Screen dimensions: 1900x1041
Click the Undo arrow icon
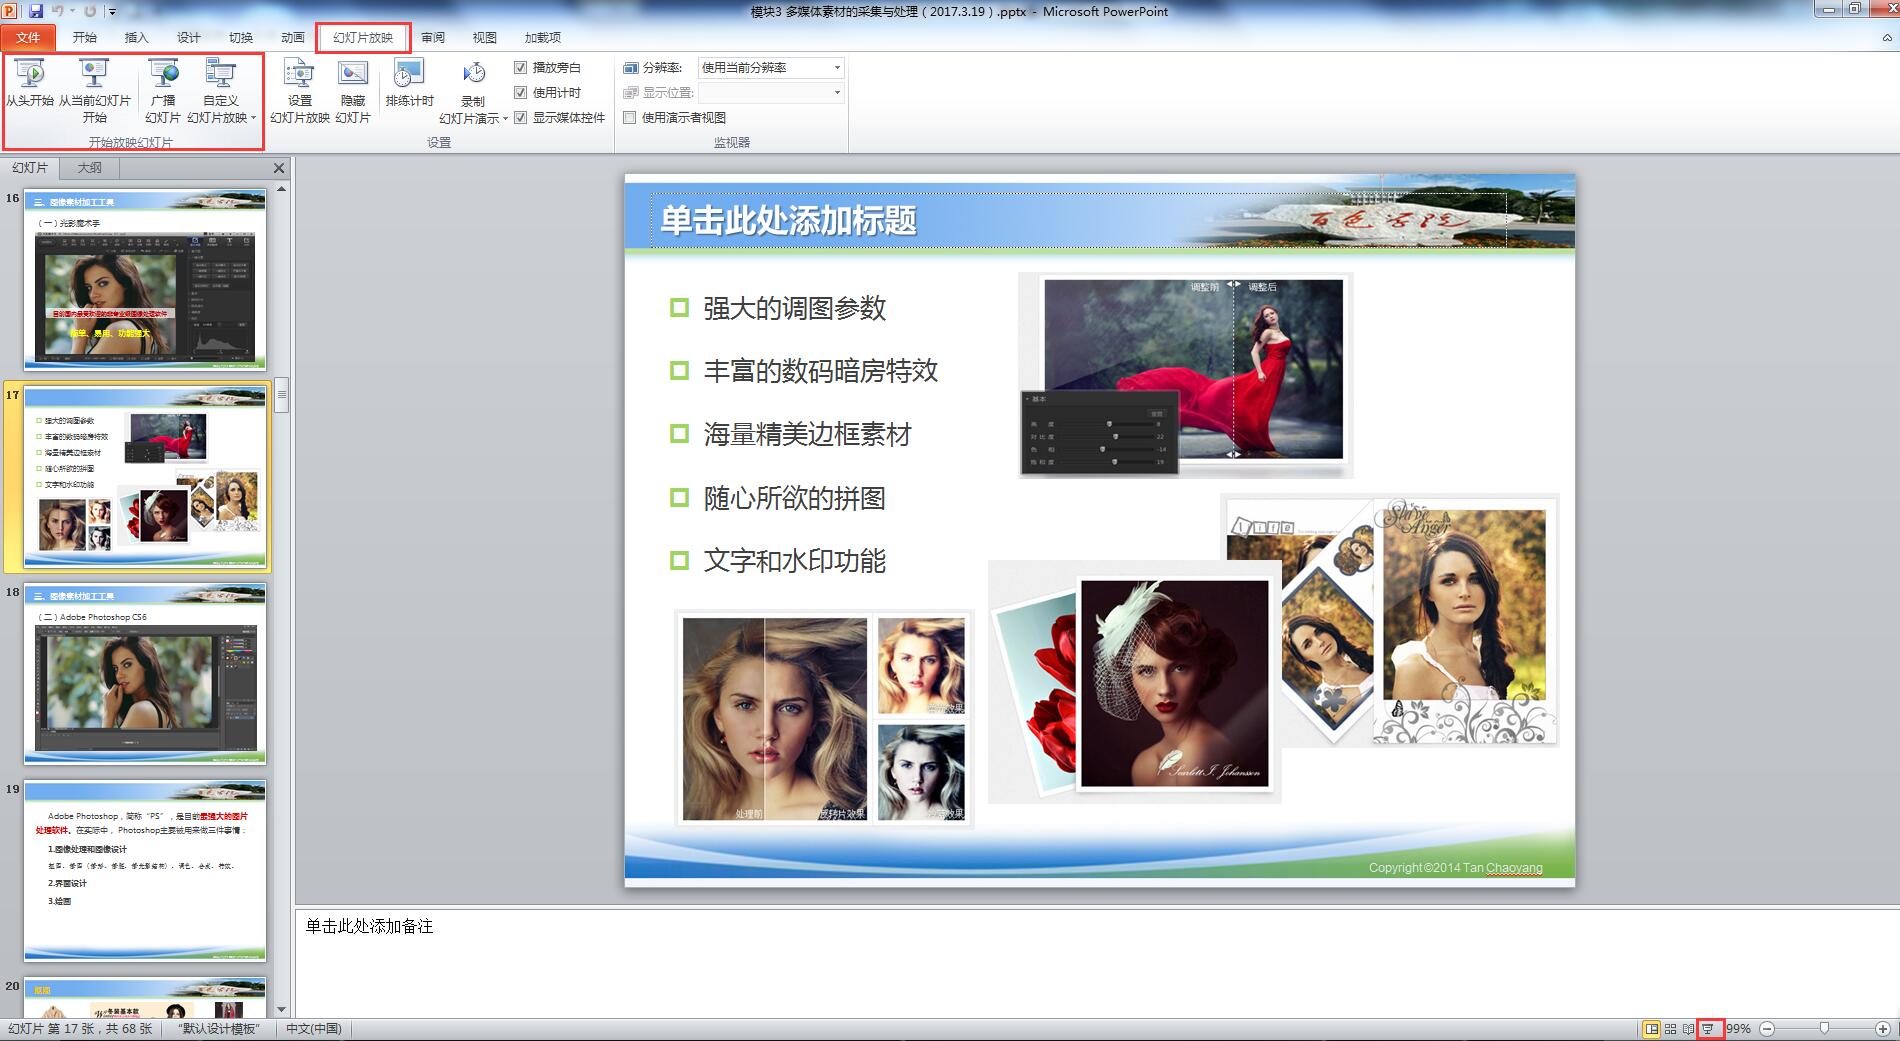pyautogui.click(x=58, y=11)
